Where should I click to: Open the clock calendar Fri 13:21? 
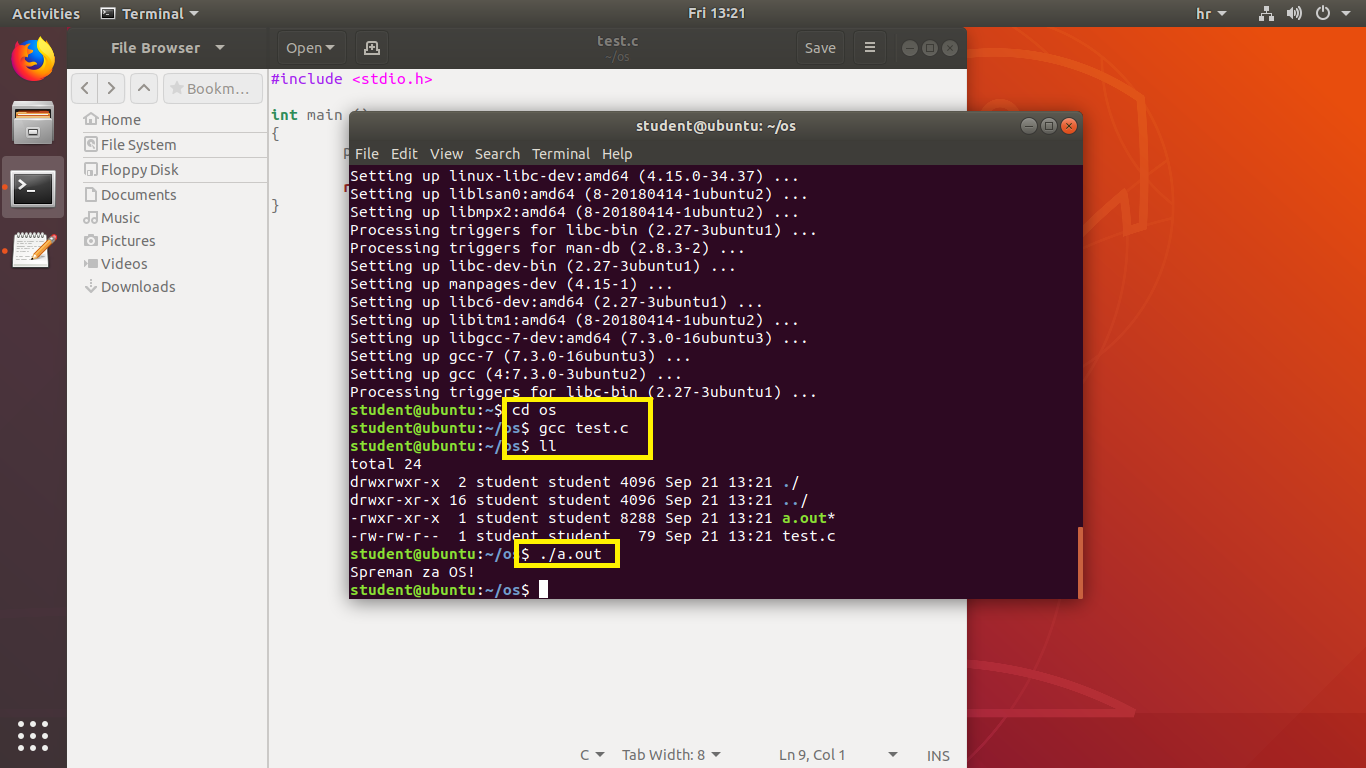717,14
